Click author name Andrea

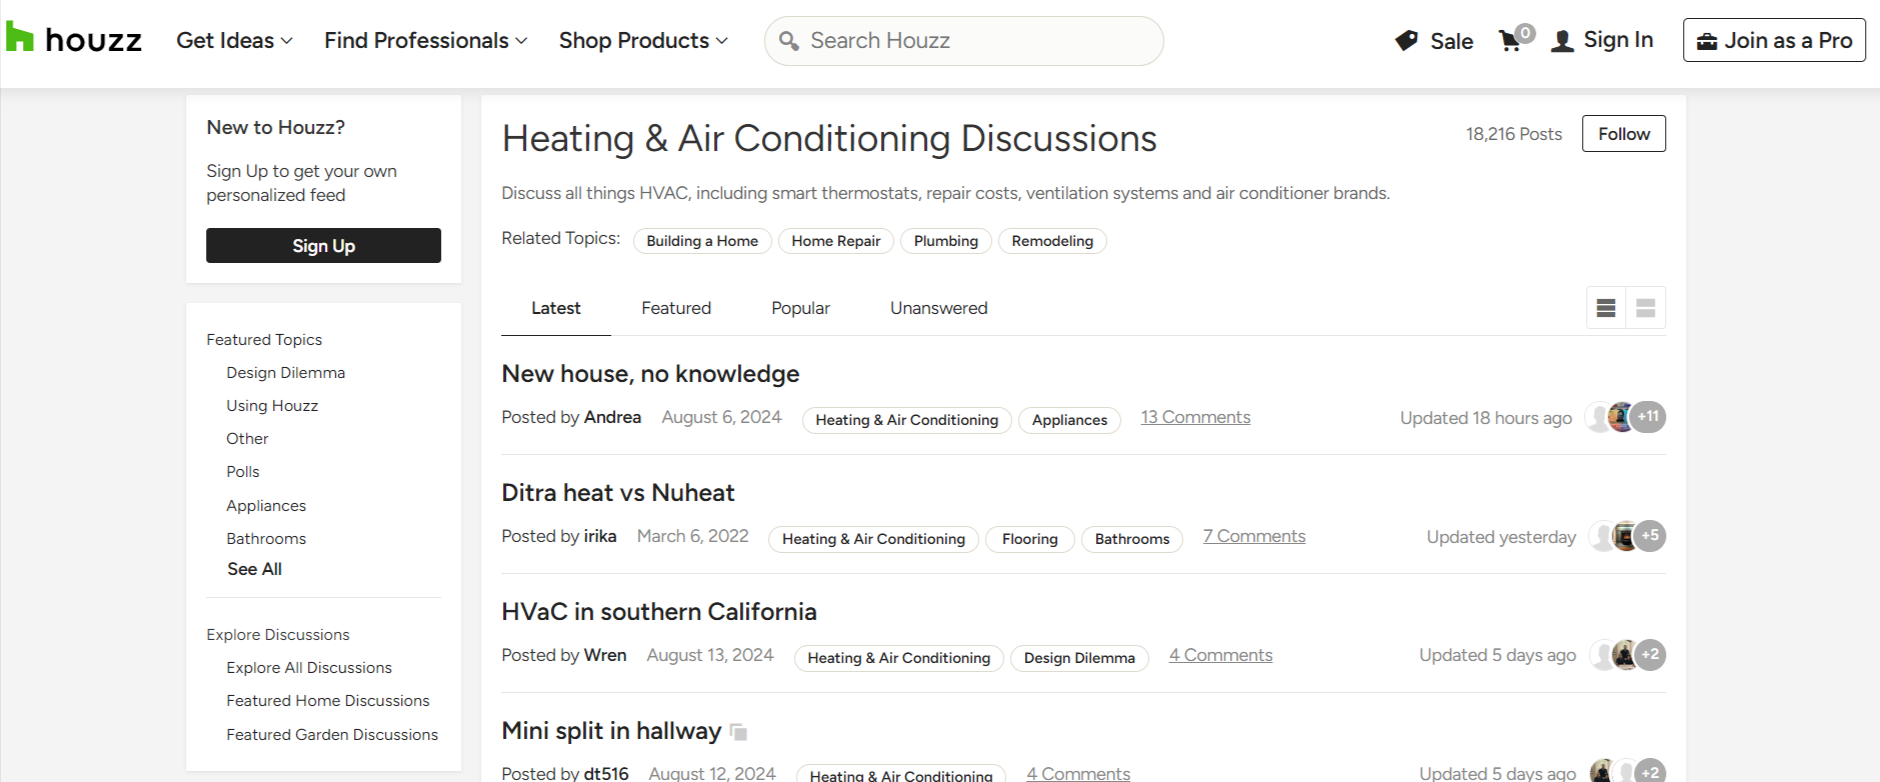[x=612, y=417]
